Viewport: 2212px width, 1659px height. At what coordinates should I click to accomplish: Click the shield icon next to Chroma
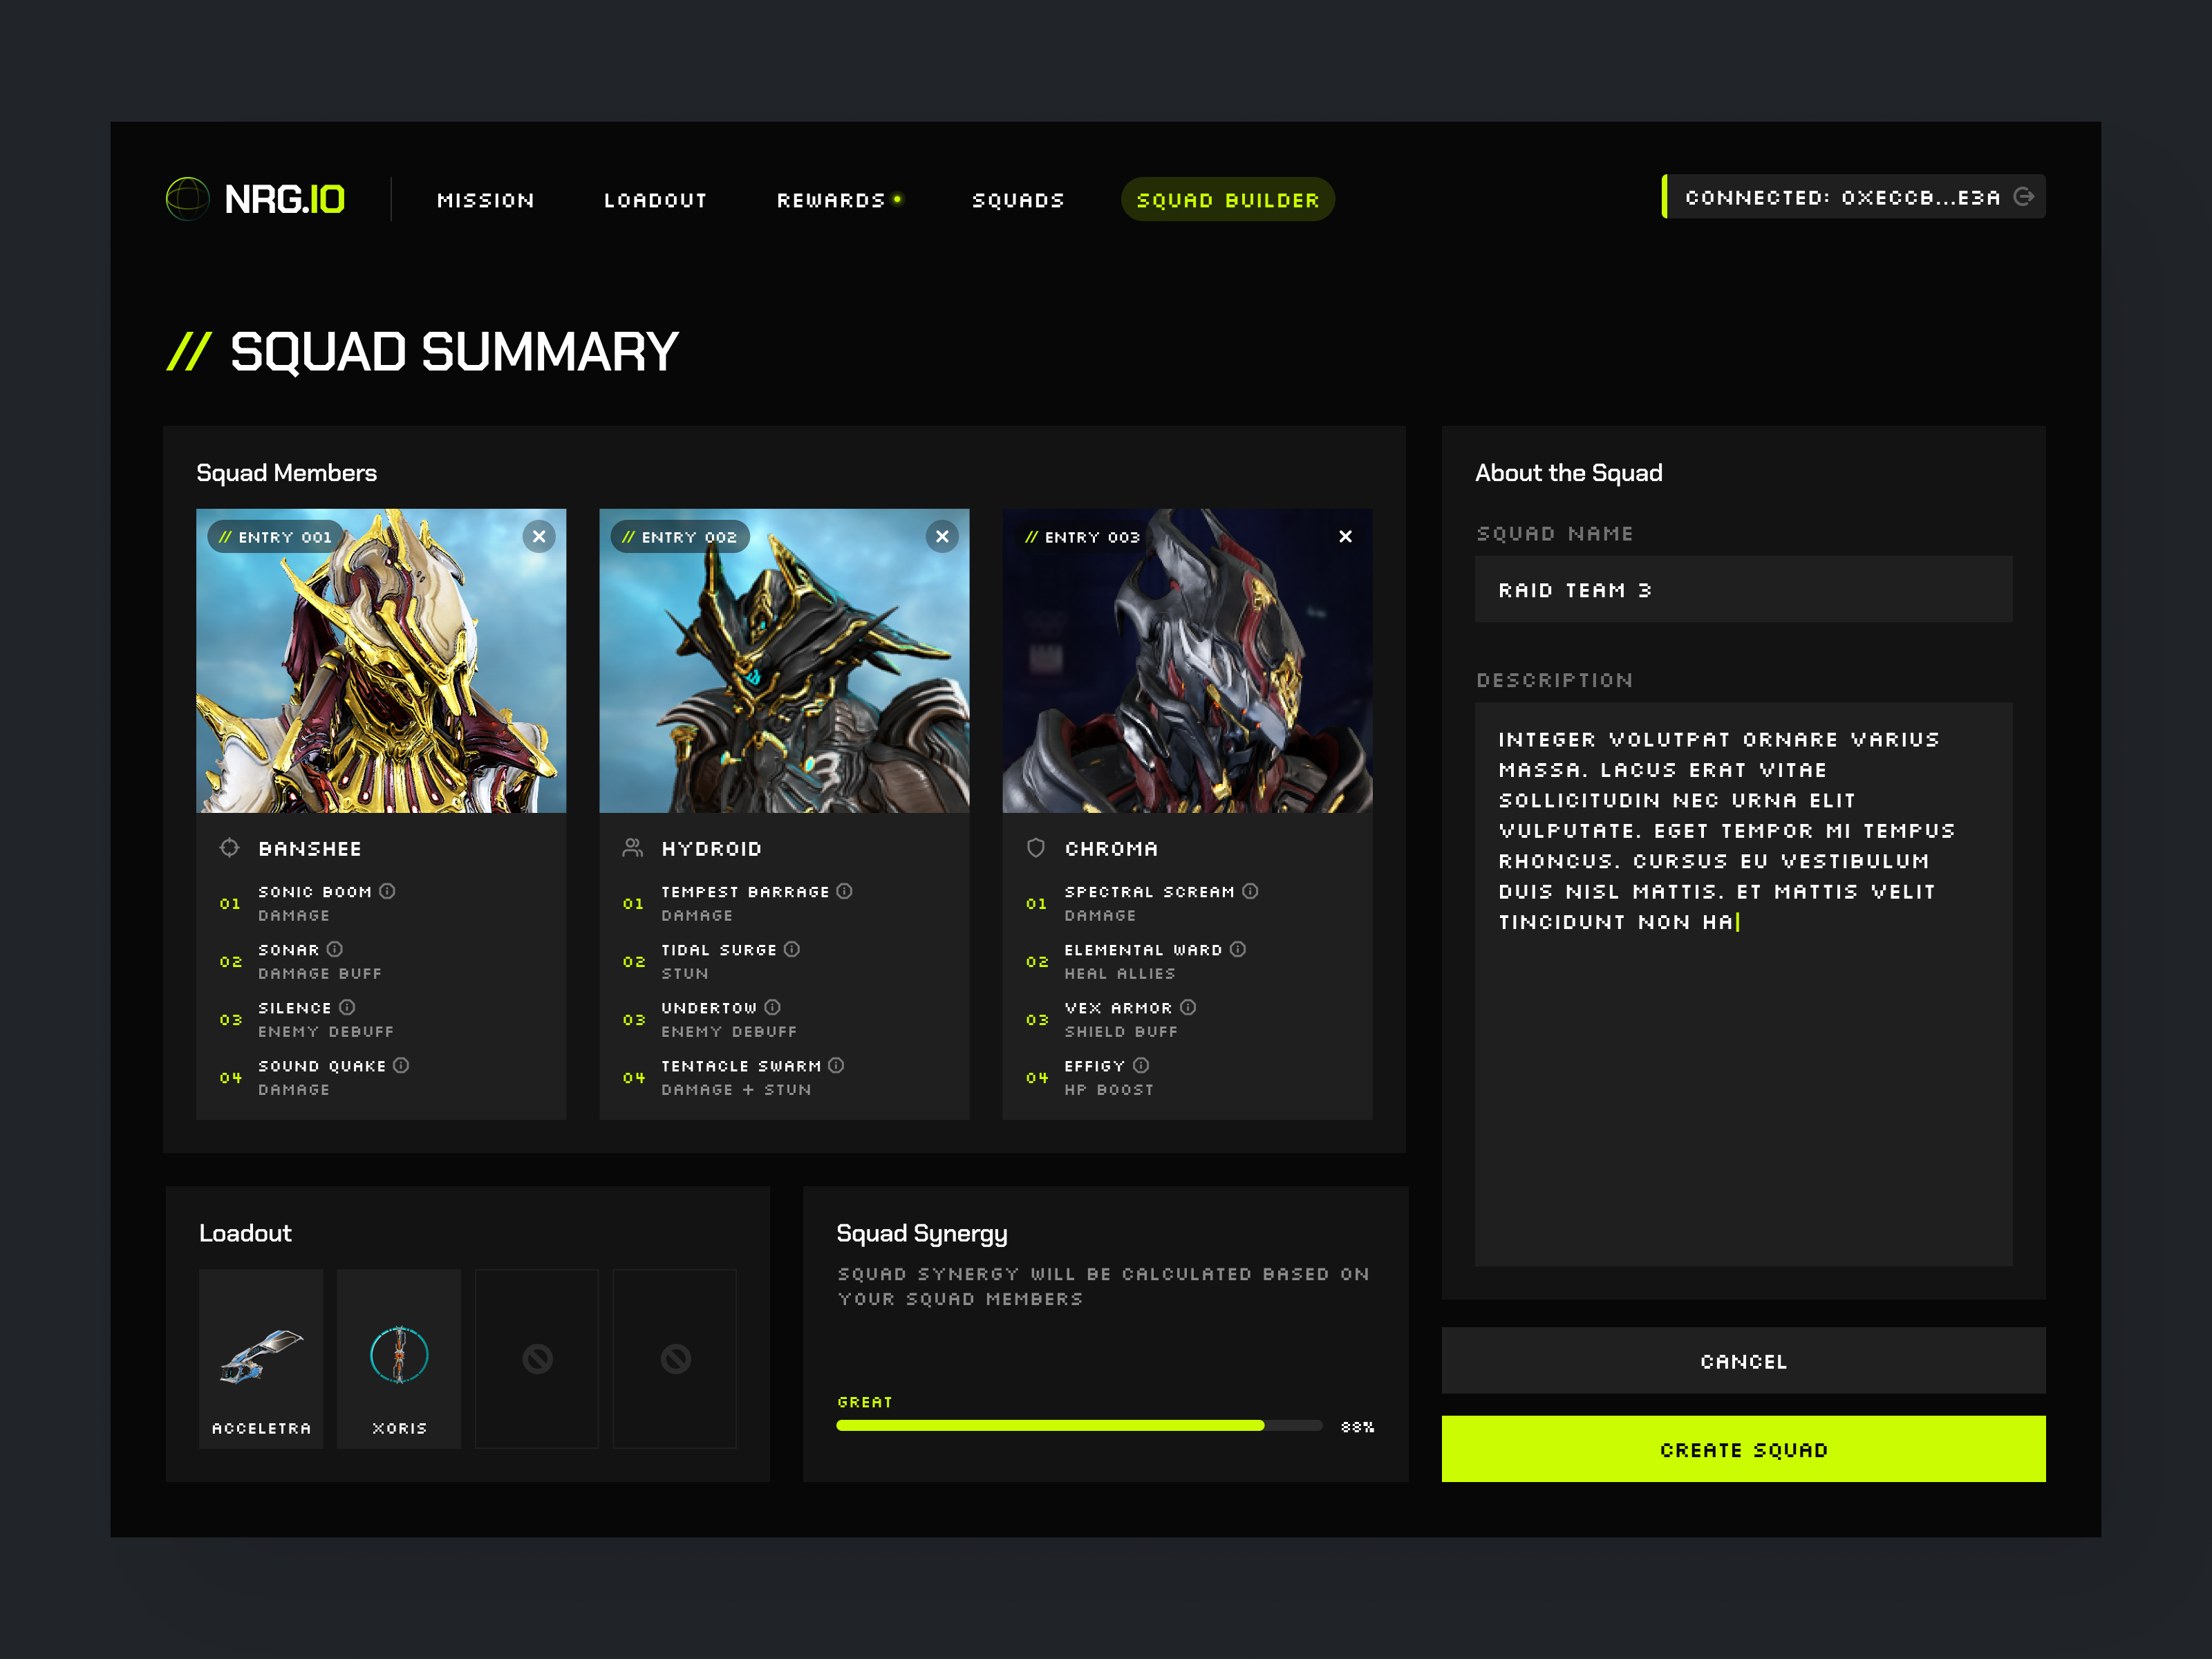pos(1036,848)
